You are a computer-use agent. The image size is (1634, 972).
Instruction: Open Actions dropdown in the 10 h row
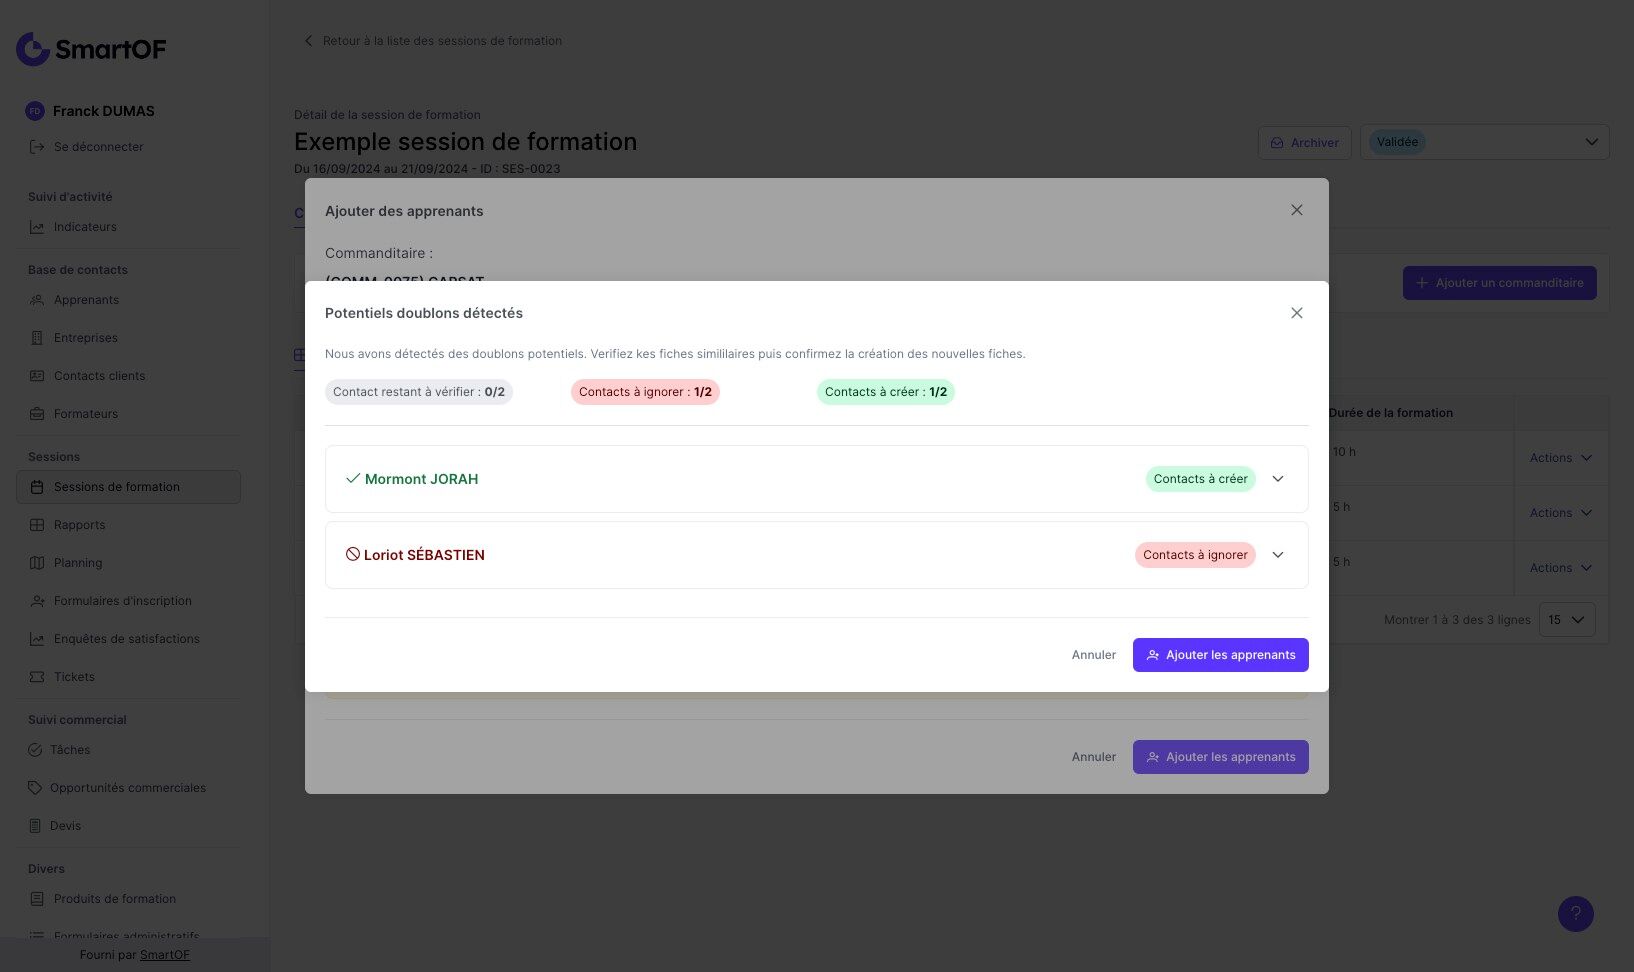tap(1561, 458)
